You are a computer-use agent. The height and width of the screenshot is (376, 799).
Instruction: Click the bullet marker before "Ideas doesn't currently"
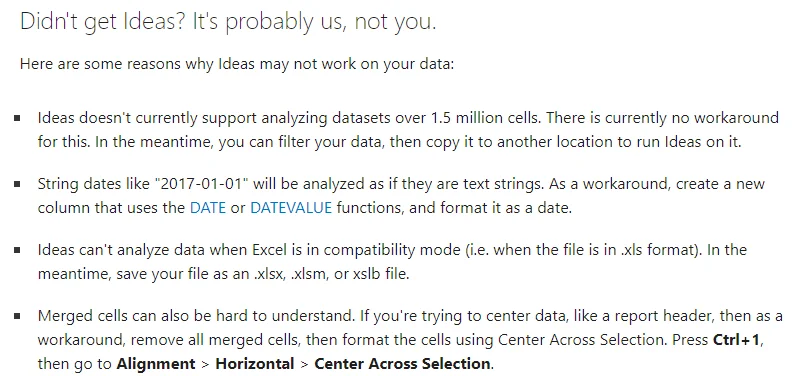point(17,118)
